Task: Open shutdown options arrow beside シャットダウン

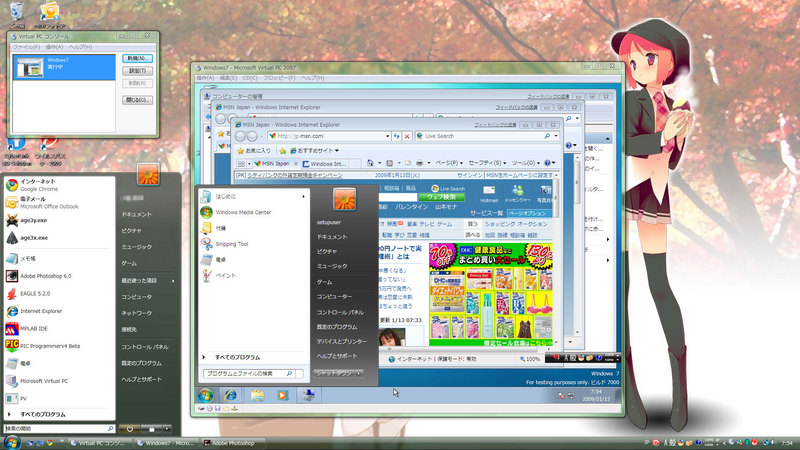Action: click(359, 373)
